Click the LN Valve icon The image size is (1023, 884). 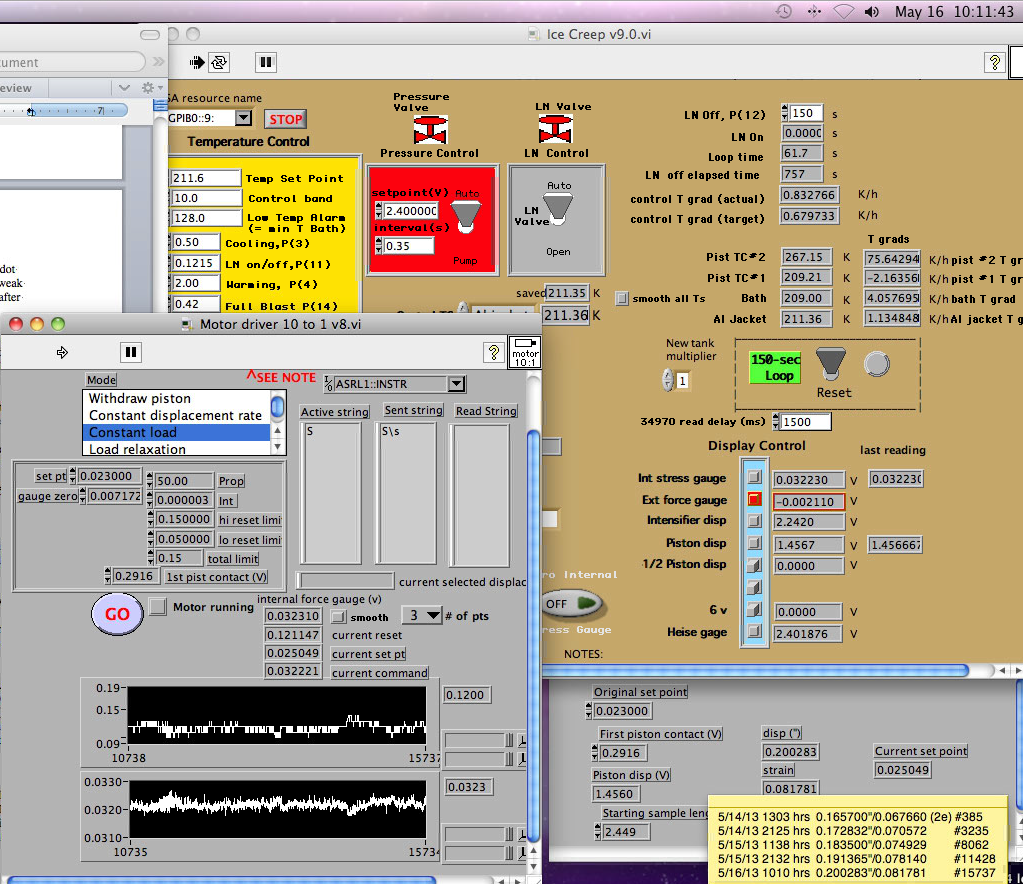[555, 129]
